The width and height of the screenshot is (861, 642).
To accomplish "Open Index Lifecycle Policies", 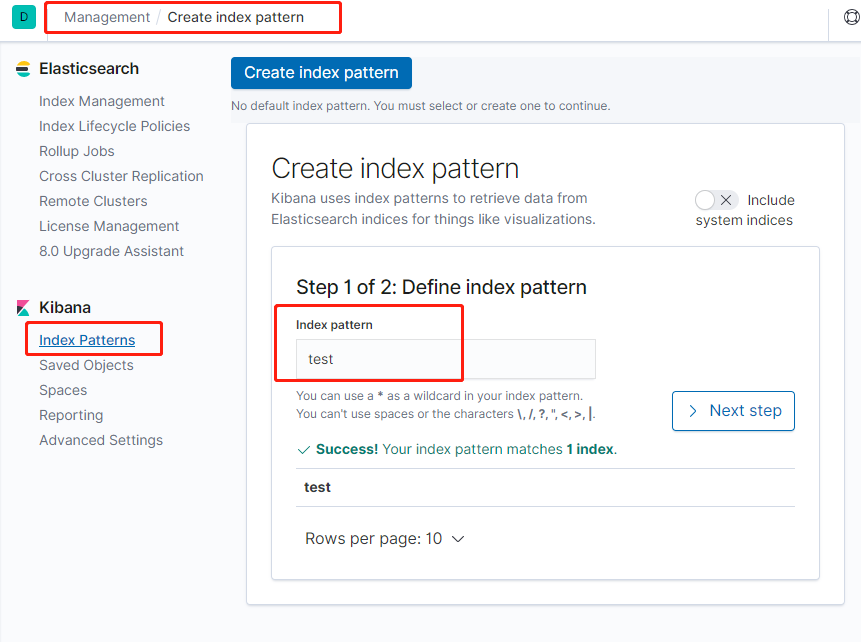I will pyautogui.click(x=114, y=126).
